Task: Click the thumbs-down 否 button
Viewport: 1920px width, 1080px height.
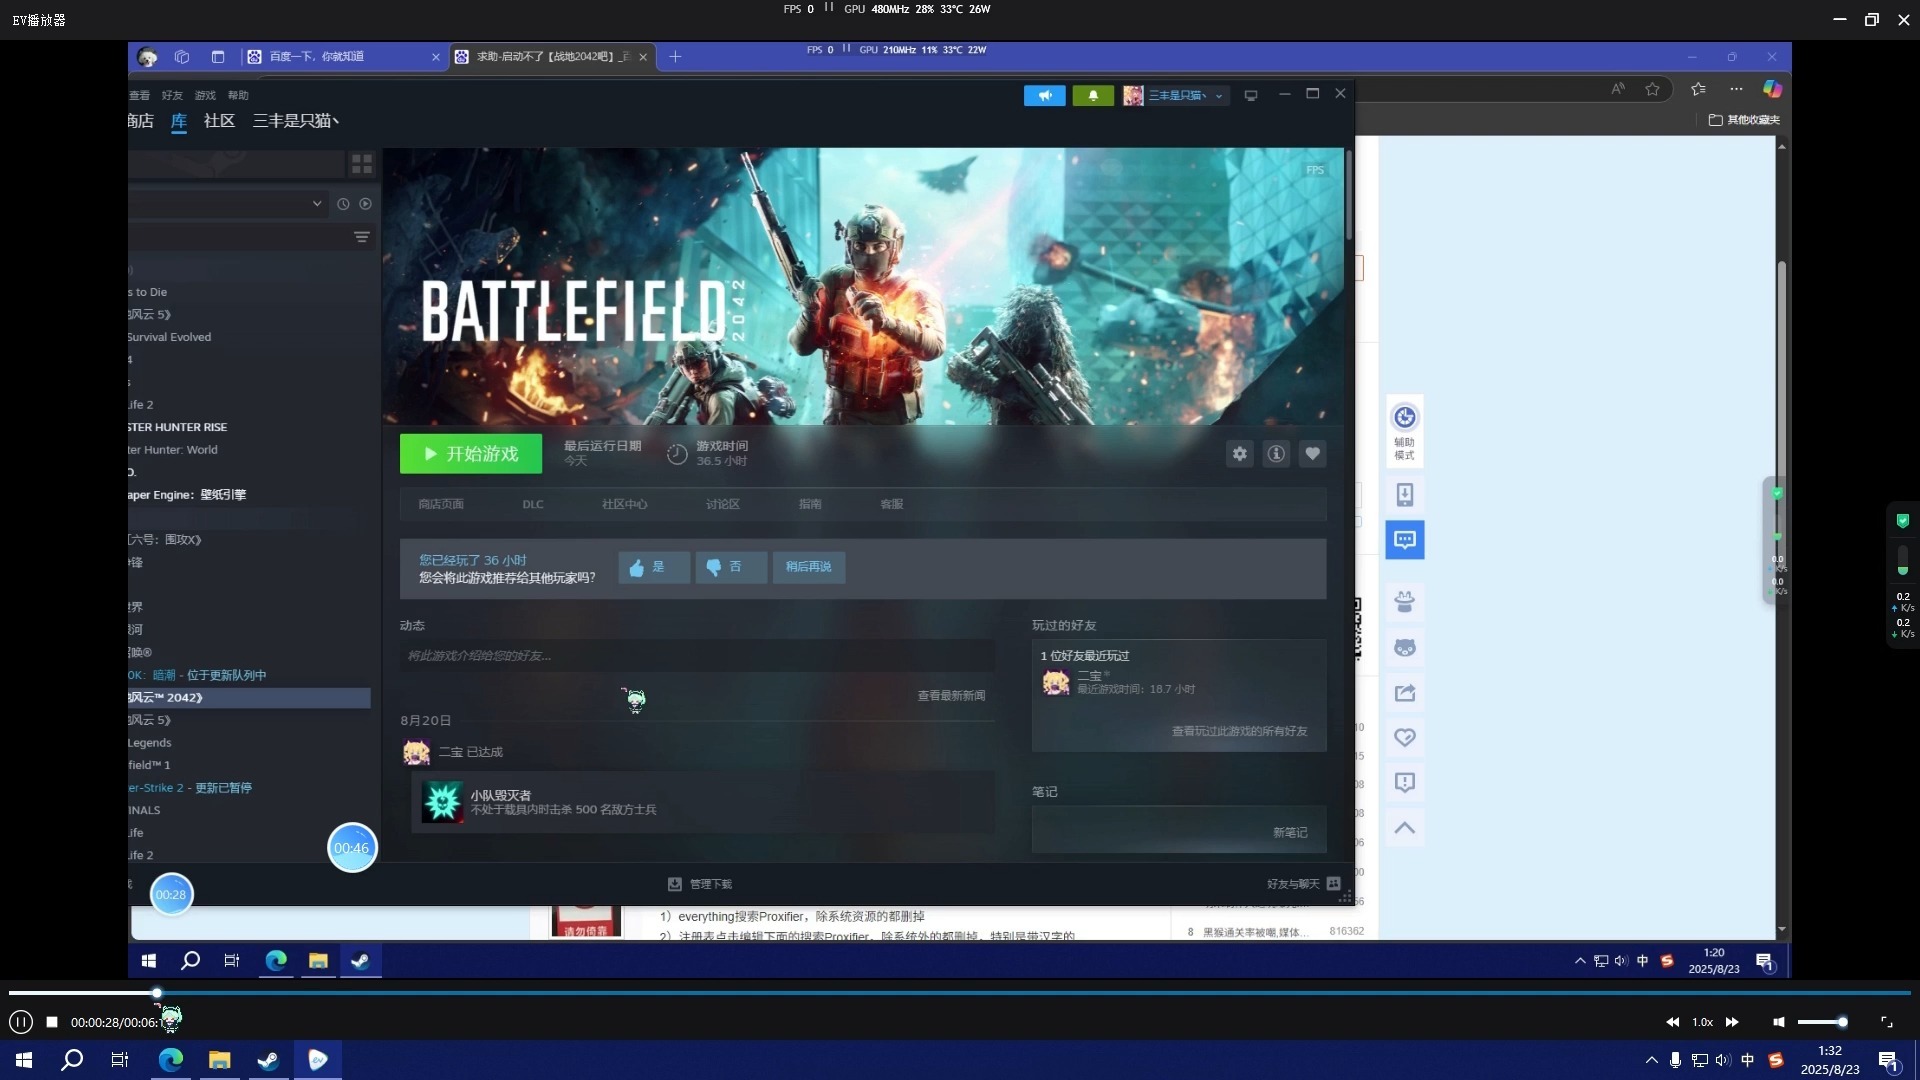Action: click(731, 567)
